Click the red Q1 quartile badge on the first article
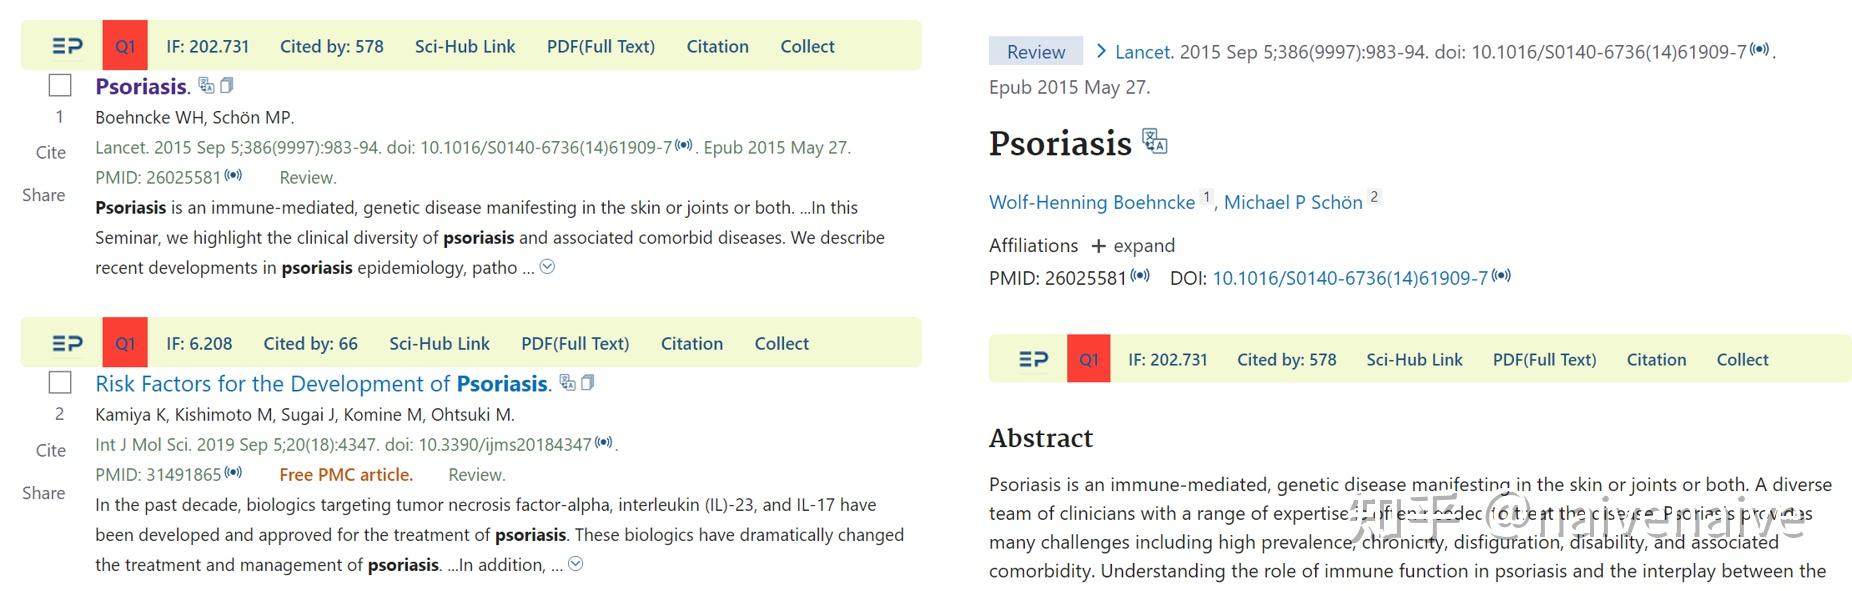The width and height of the screenshot is (1852, 591). [x=125, y=45]
